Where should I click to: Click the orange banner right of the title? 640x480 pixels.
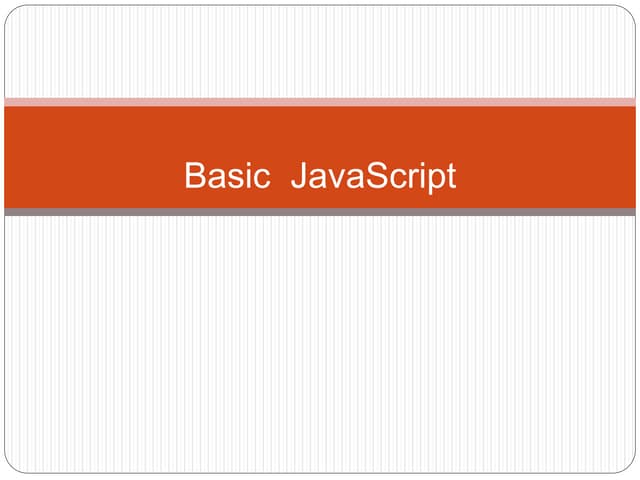tap(550, 157)
